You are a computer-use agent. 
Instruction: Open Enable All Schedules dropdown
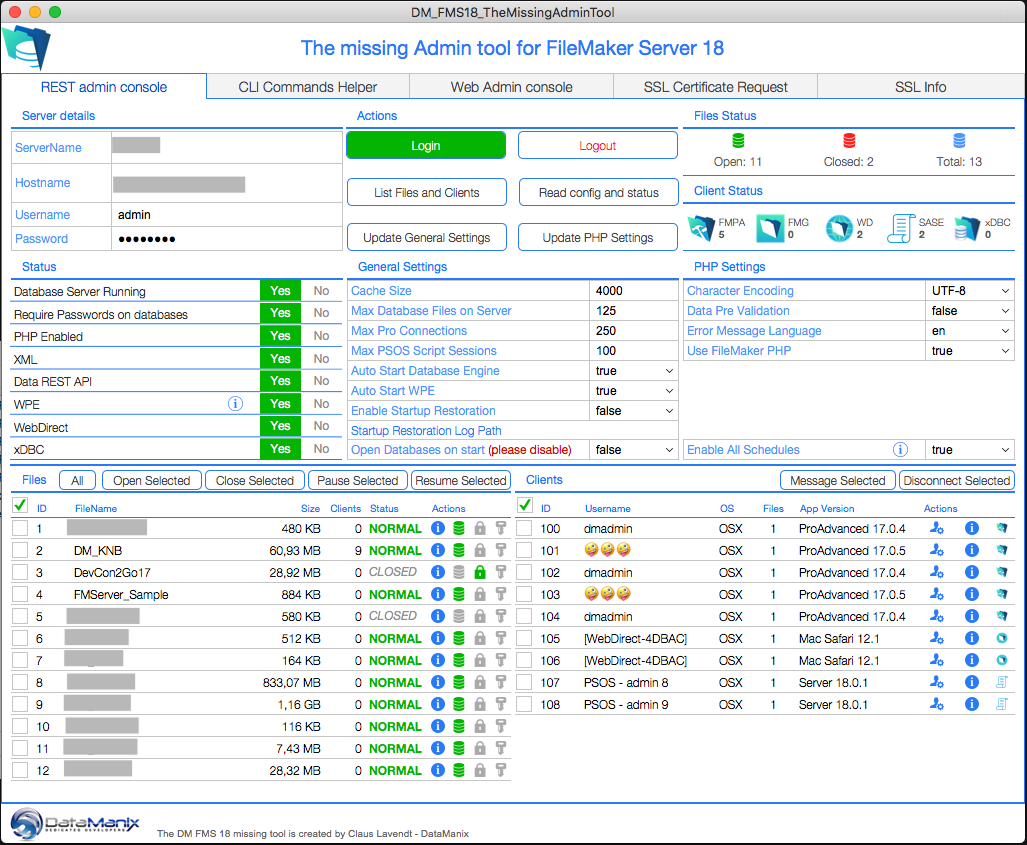pos(970,450)
